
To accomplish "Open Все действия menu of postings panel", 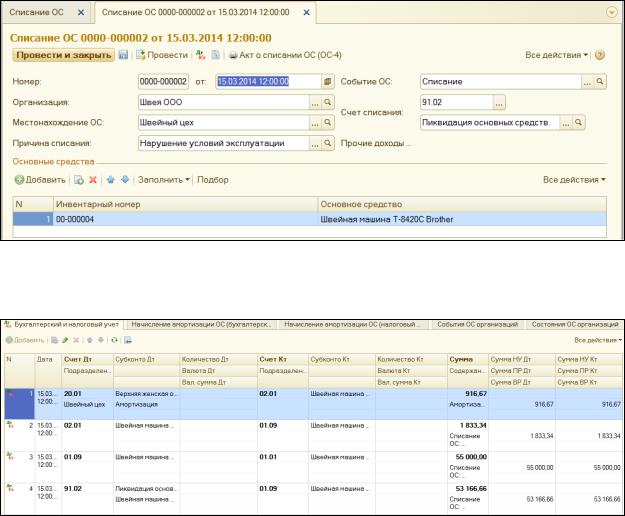I will 598,340.
